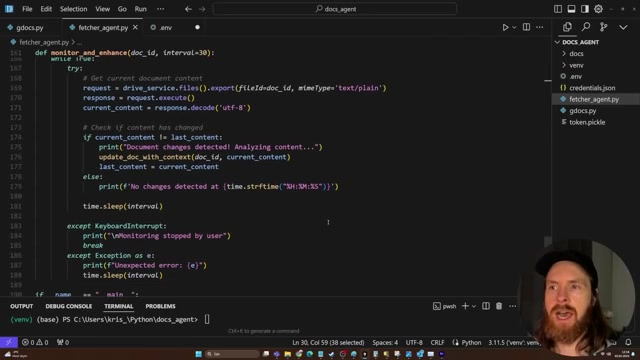Viewport: 640px width, 360px height.
Task: Toggle the secondary sidebar layout icon
Action: (x=585, y=9)
